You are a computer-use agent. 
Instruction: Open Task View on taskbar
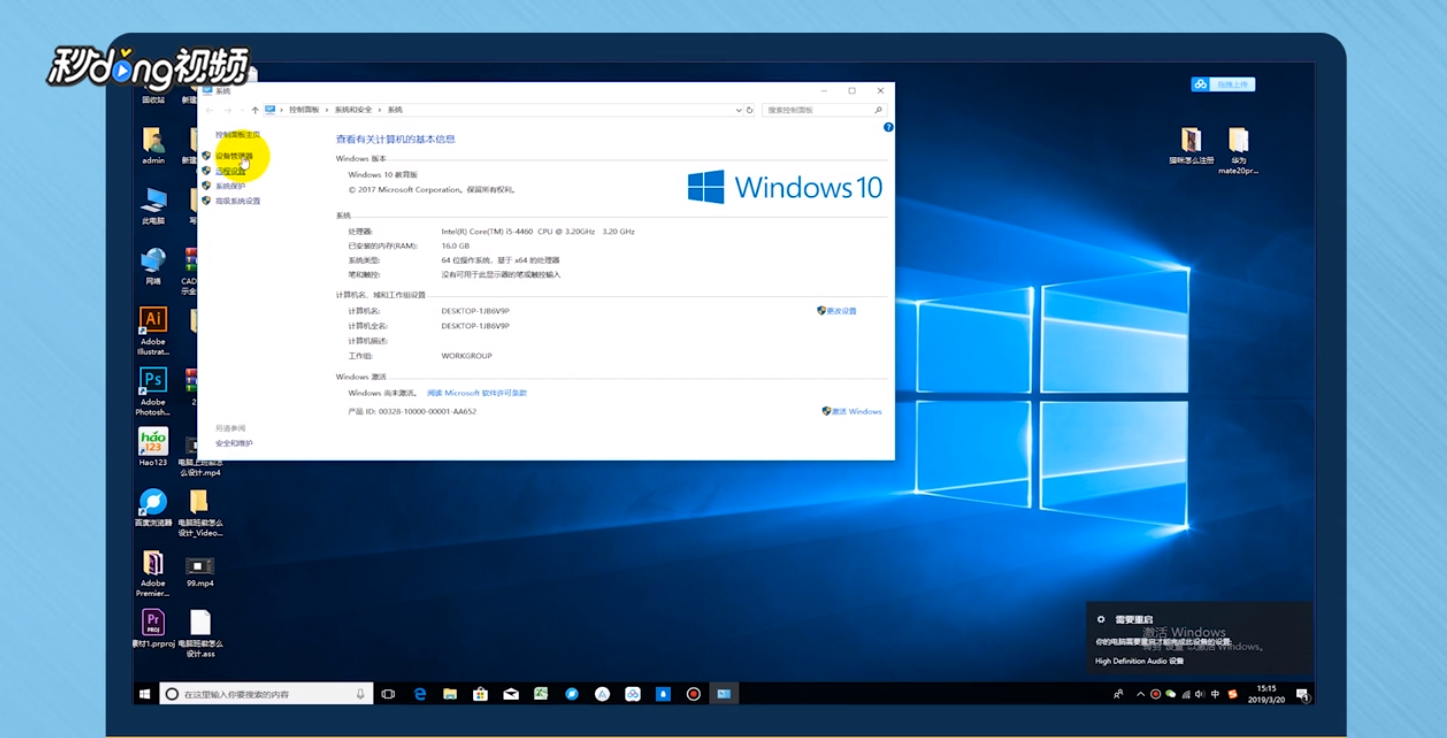(388, 693)
